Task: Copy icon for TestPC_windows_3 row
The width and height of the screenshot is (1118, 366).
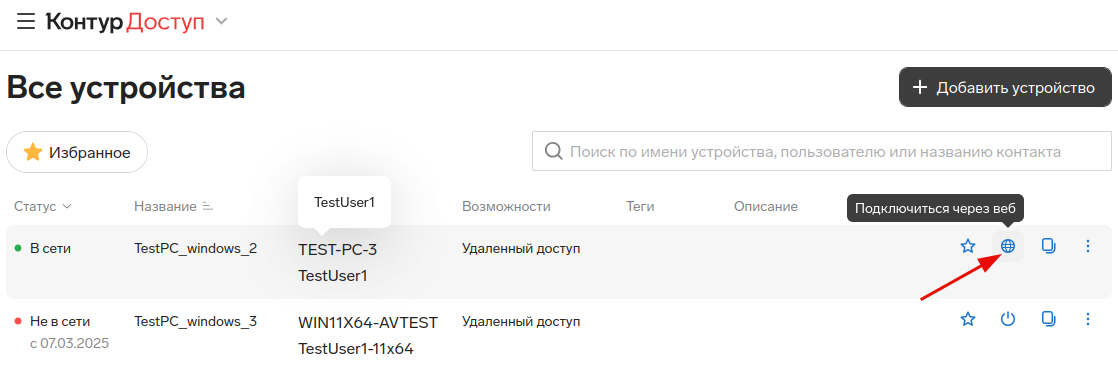Action: pos(1048,319)
